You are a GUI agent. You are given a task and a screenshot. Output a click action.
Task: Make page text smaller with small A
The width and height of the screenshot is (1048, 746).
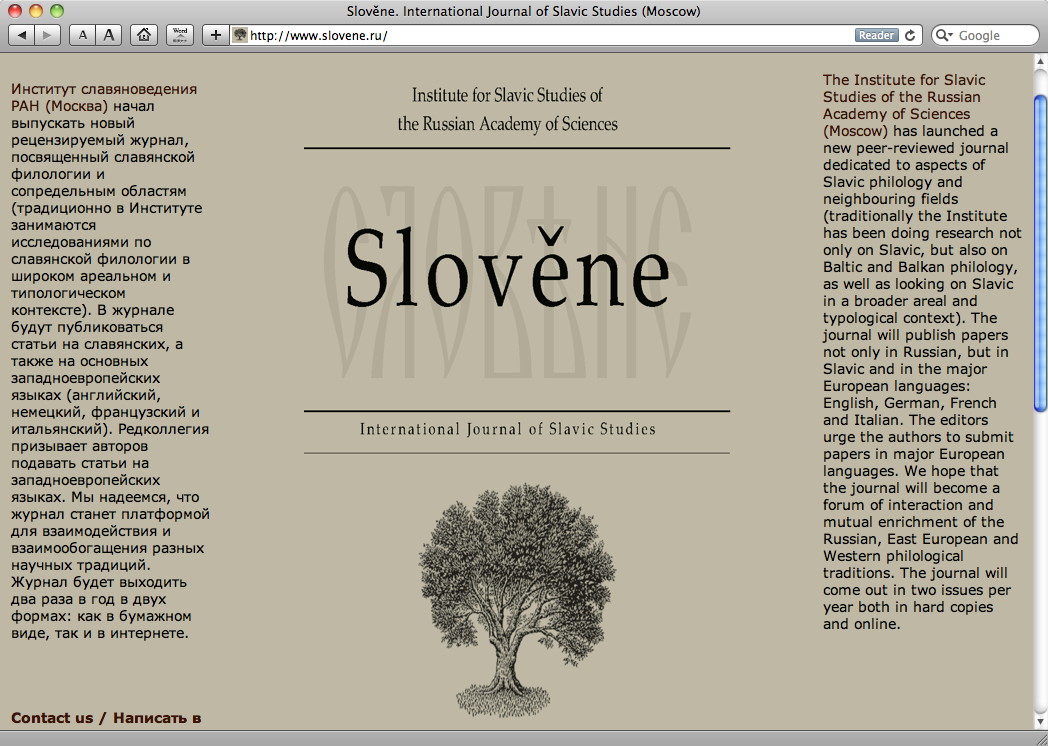pyautogui.click(x=82, y=35)
